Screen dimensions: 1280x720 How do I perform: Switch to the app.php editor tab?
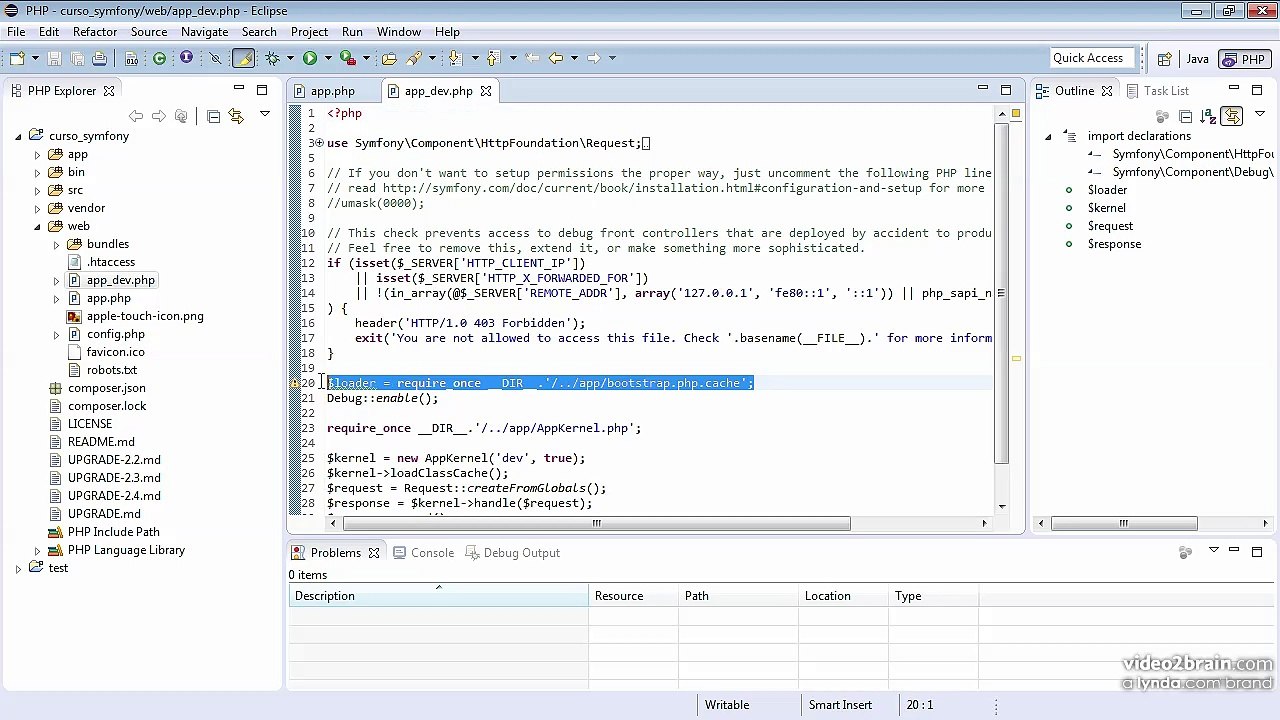click(x=331, y=91)
